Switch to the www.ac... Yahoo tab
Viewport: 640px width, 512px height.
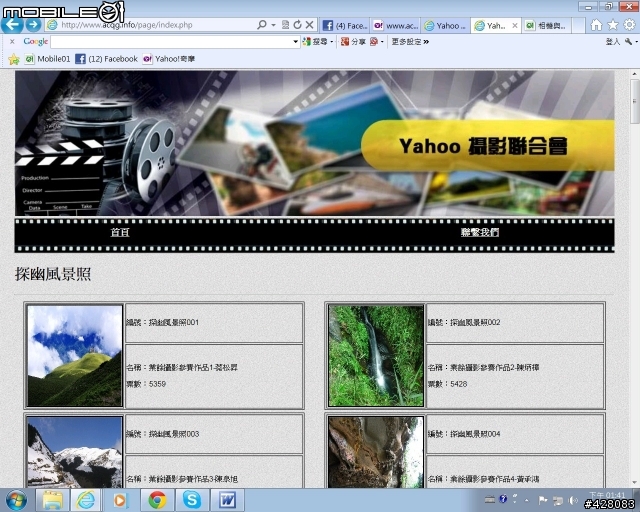396,26
